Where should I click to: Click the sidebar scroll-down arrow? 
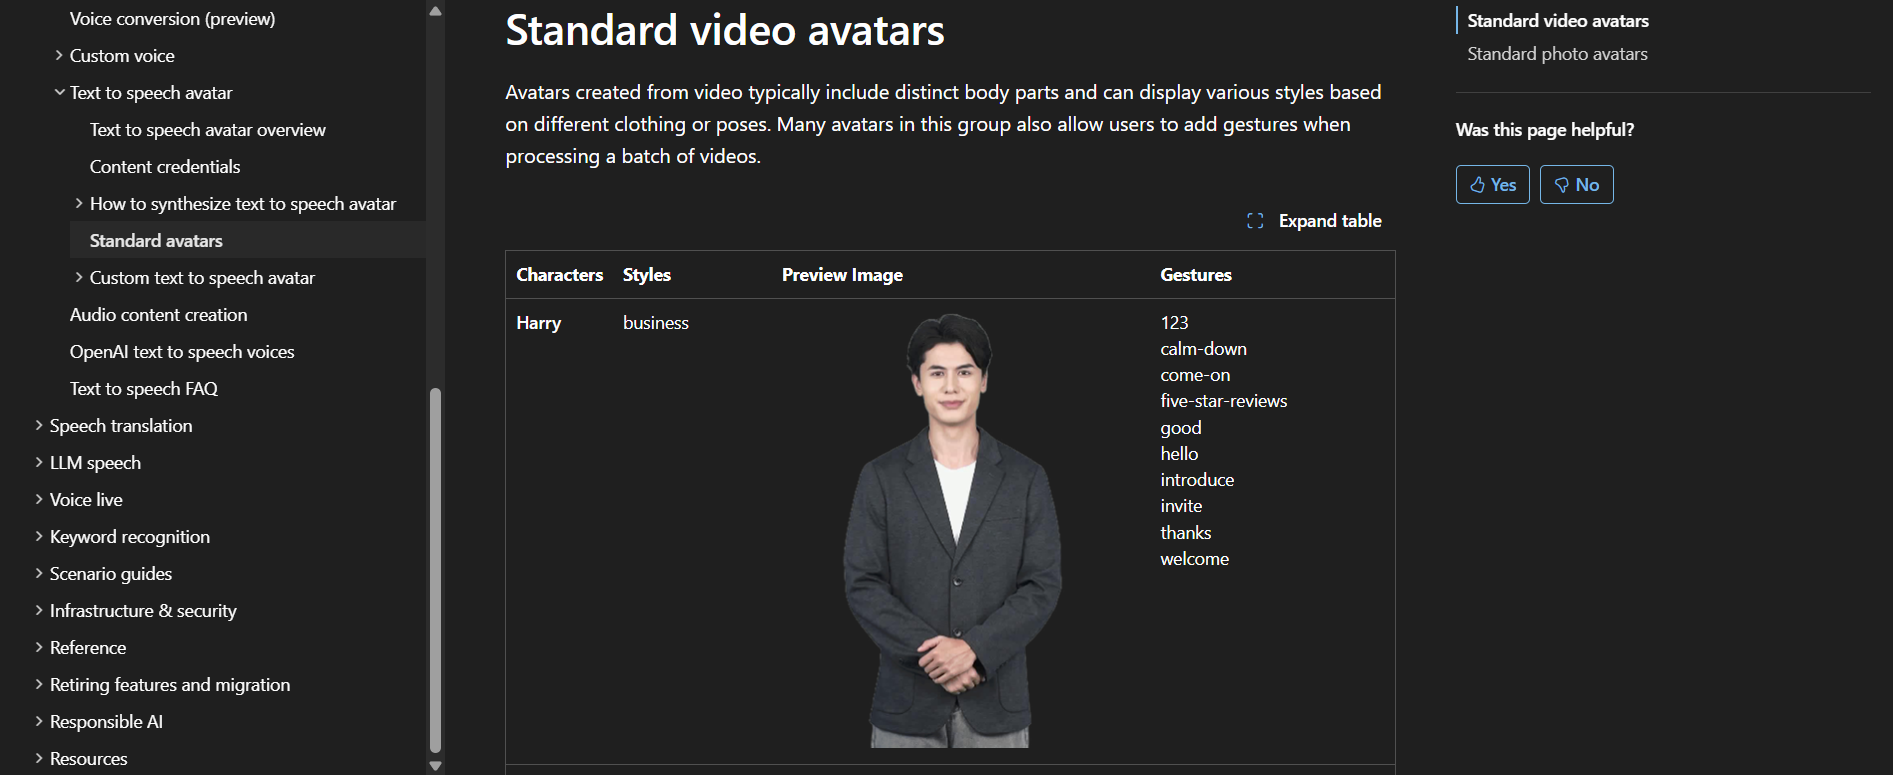point(435,766)
